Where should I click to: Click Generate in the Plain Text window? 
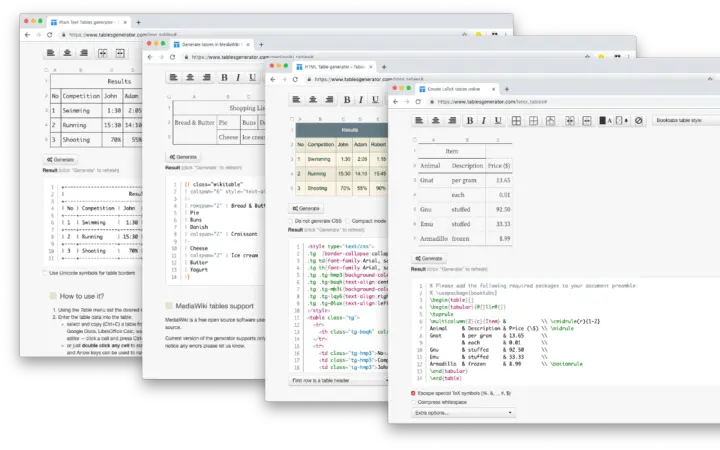coord(61,160)
